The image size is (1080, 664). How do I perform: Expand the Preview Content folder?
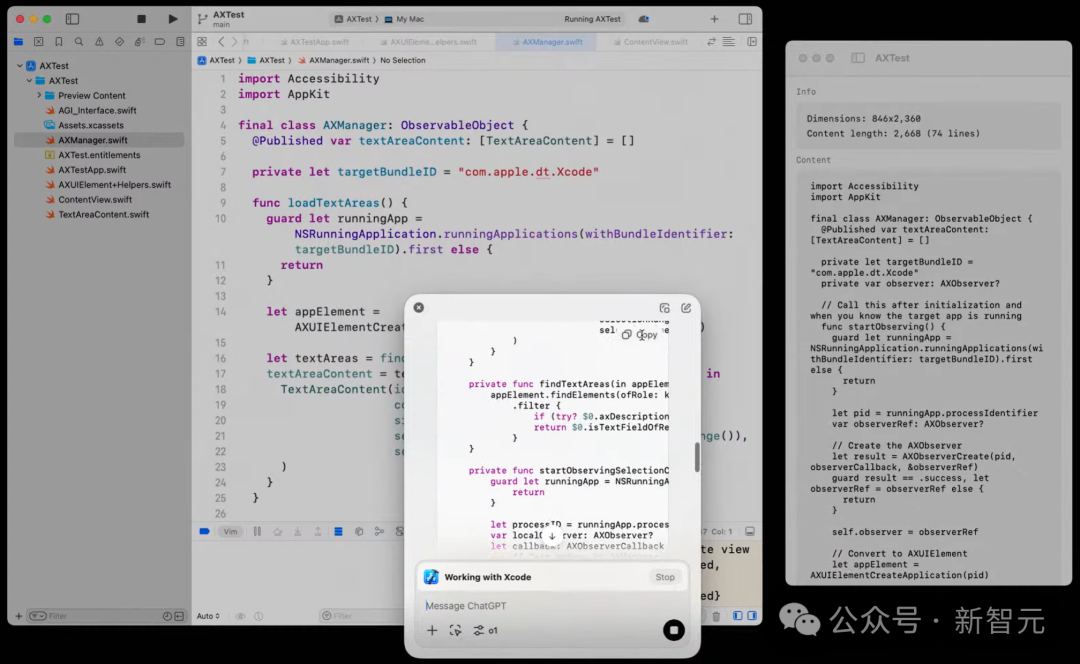click(39, 96)
